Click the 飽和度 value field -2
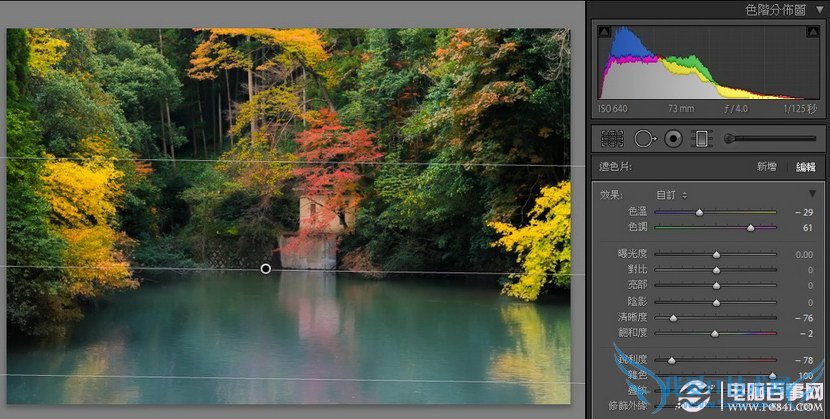Viewport: 830px width, 419px height. [806, 334]
